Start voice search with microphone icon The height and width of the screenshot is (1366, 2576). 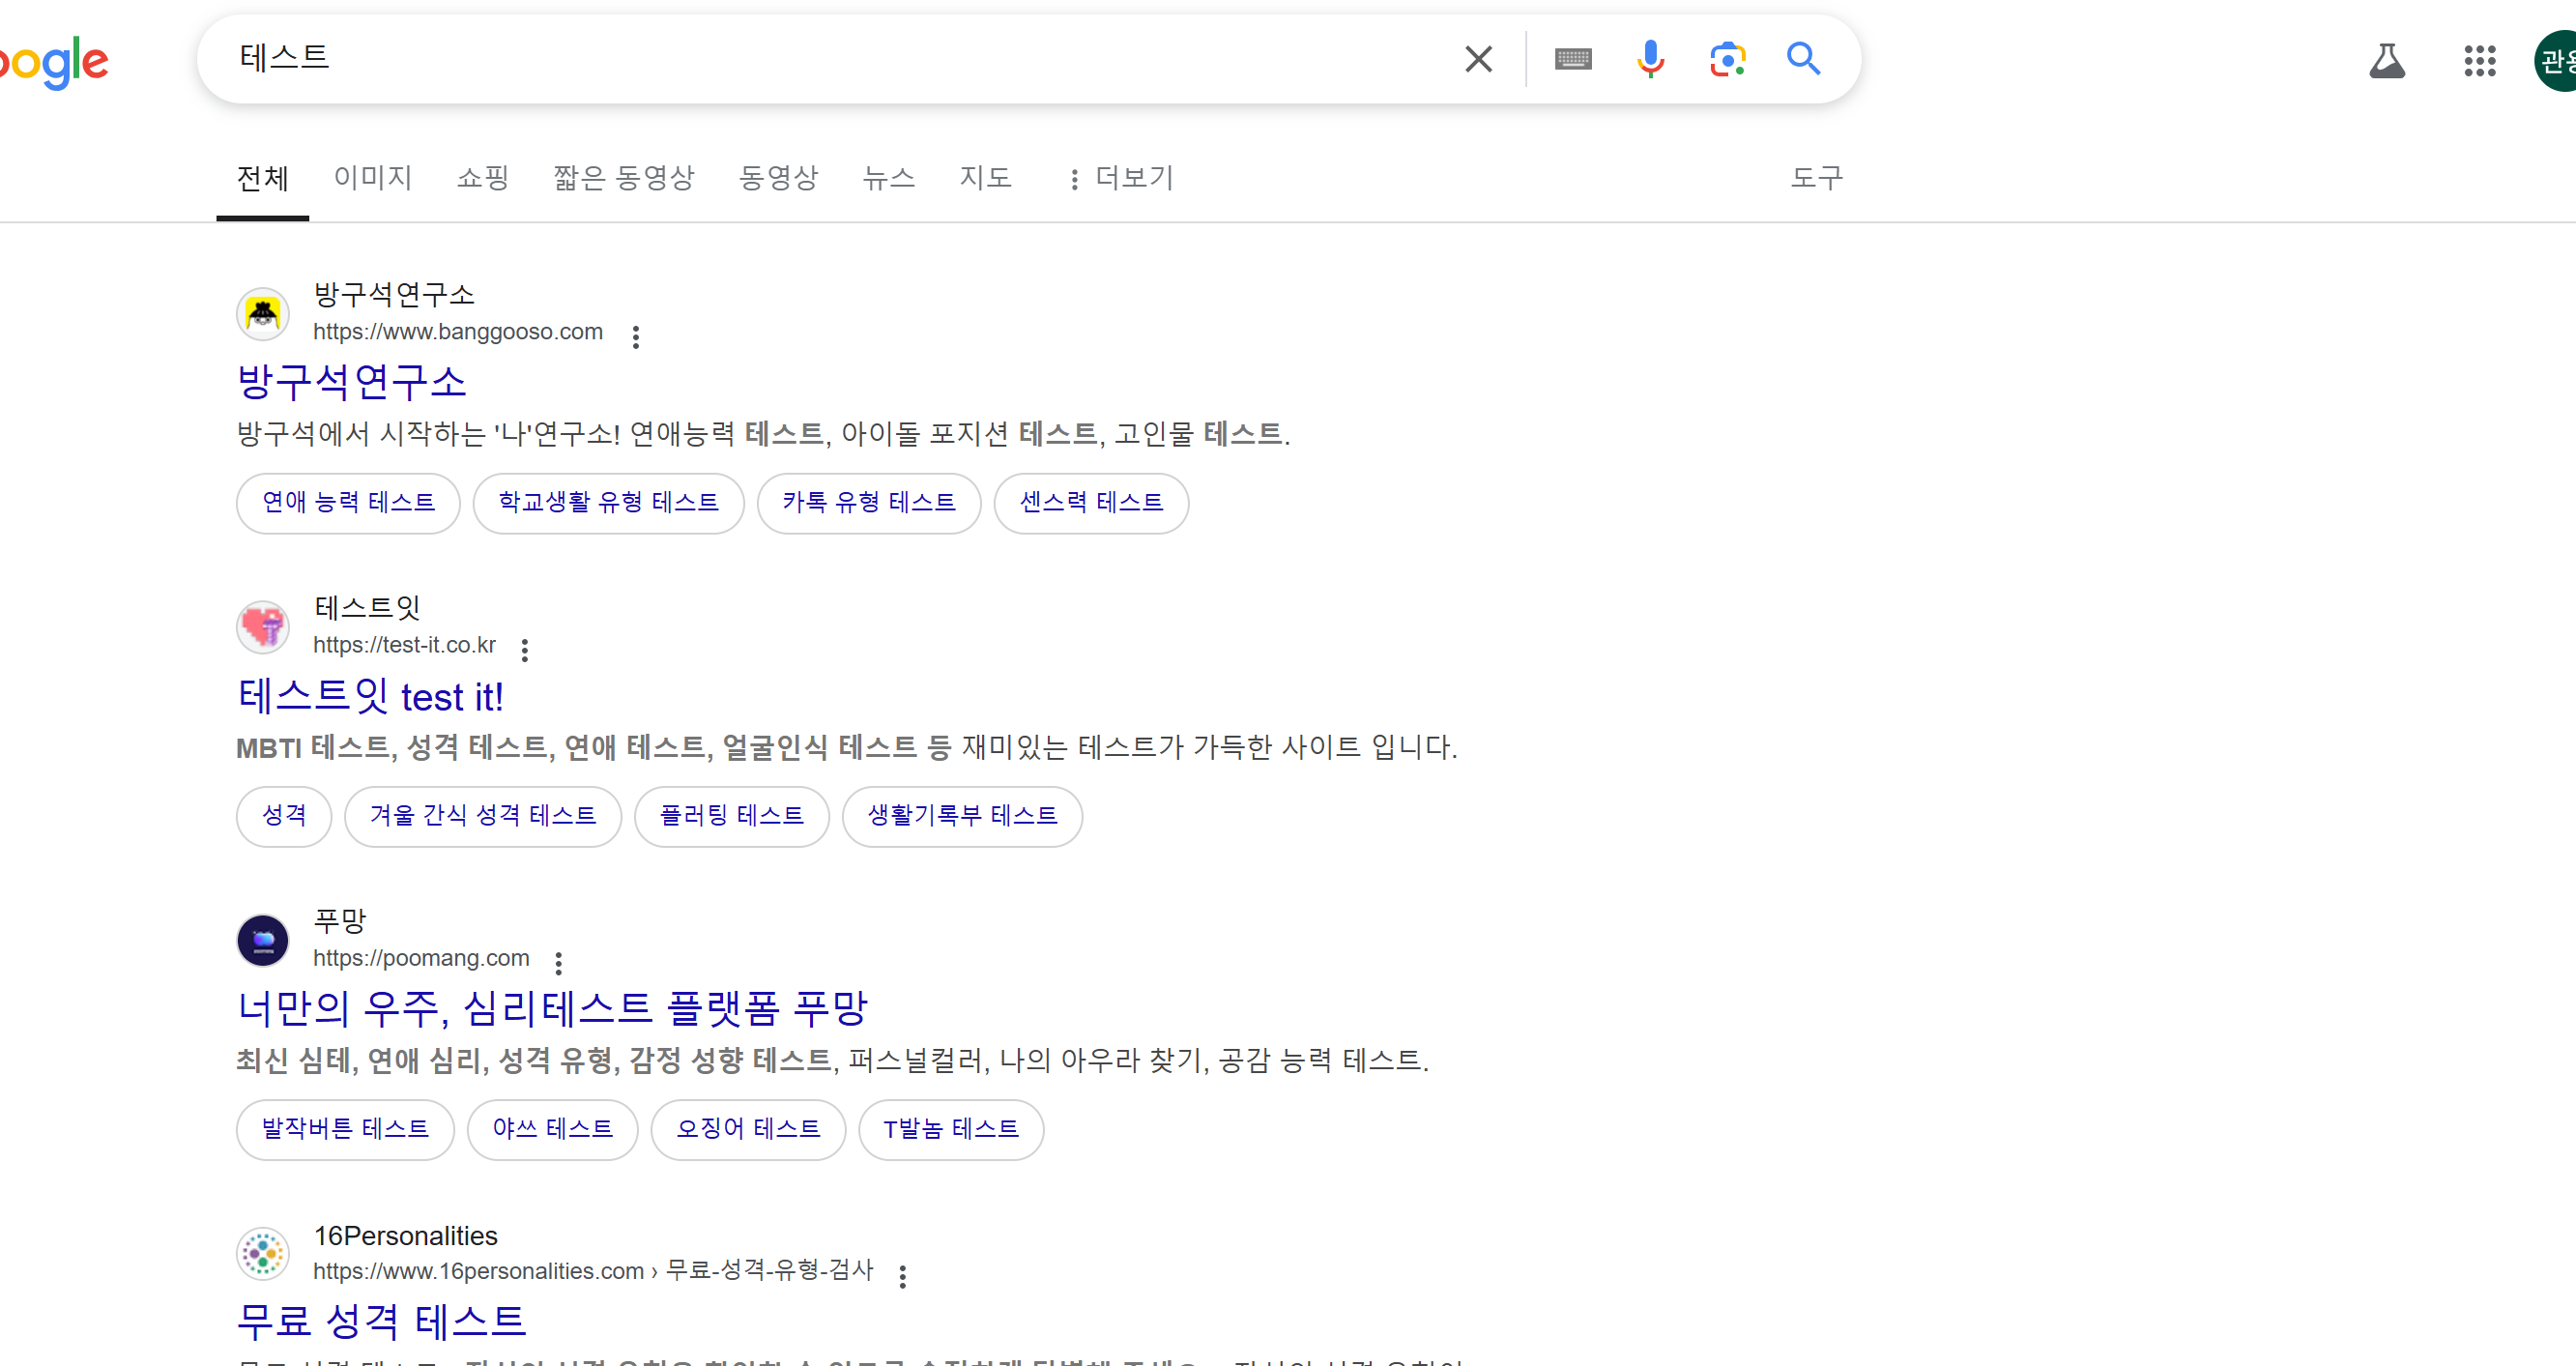pyautogui.click(x=1650, y=59)
